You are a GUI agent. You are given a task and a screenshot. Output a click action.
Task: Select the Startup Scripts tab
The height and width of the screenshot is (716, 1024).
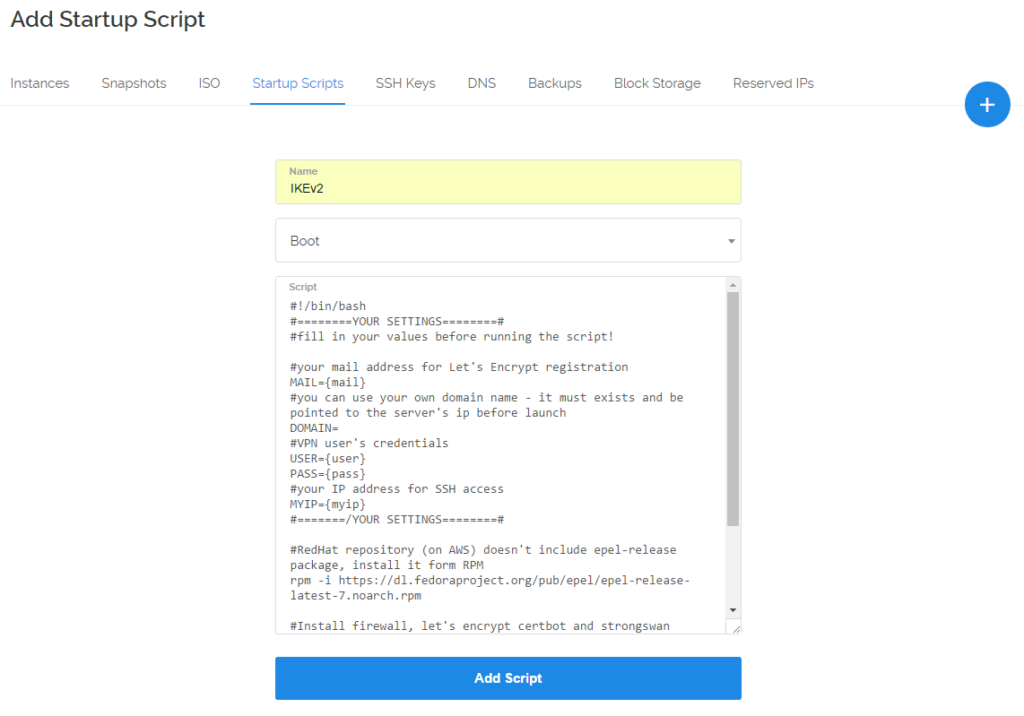point(298,84)
